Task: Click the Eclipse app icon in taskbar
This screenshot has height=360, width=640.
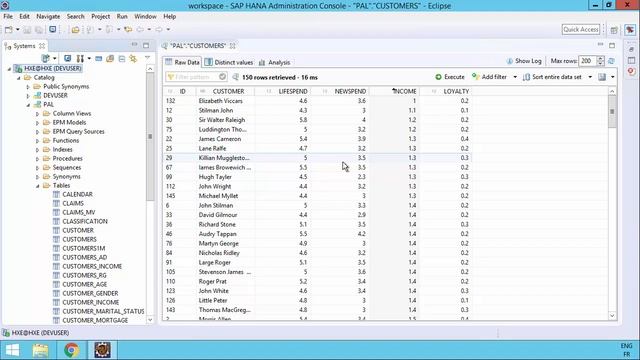Action: coord(102,350)
